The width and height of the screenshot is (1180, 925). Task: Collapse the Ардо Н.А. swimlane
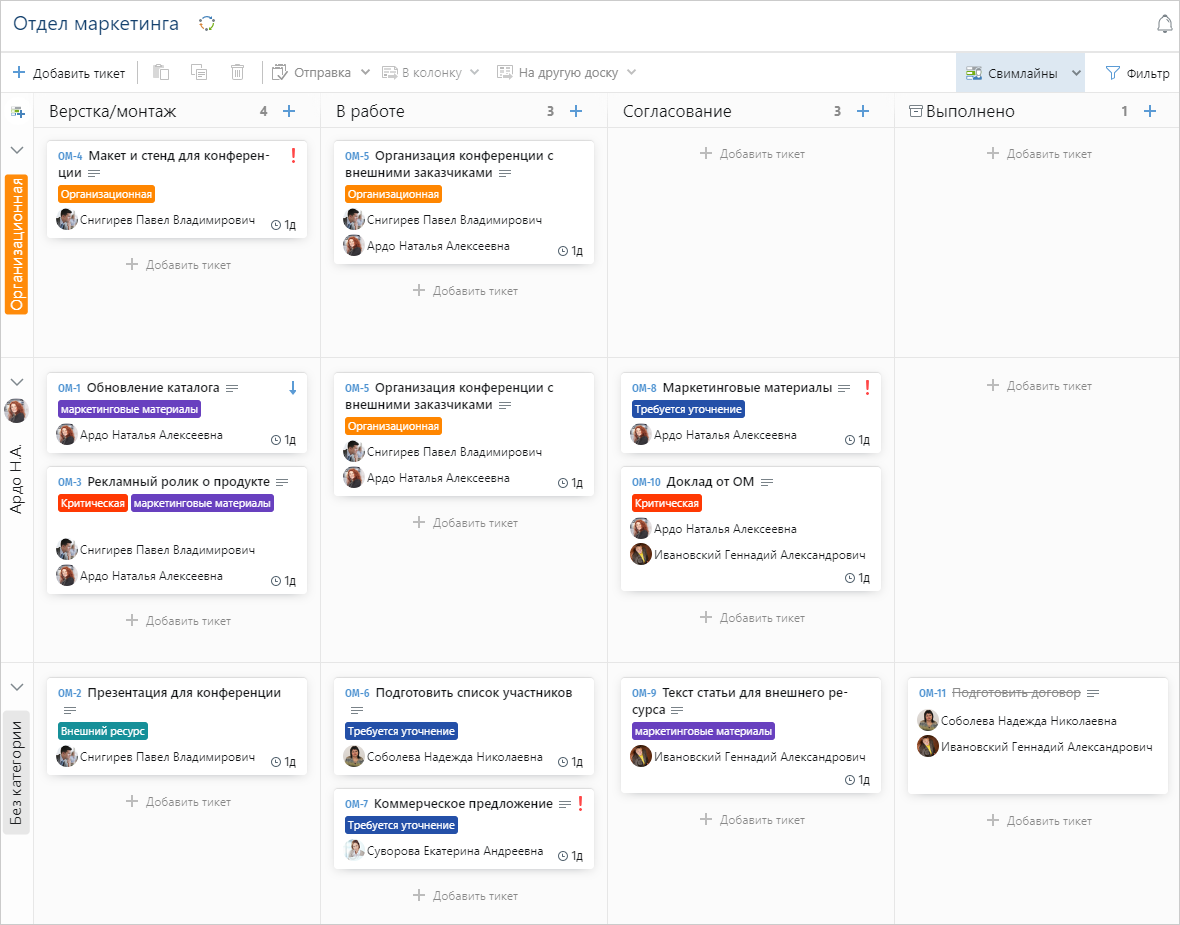click(17, 382)
